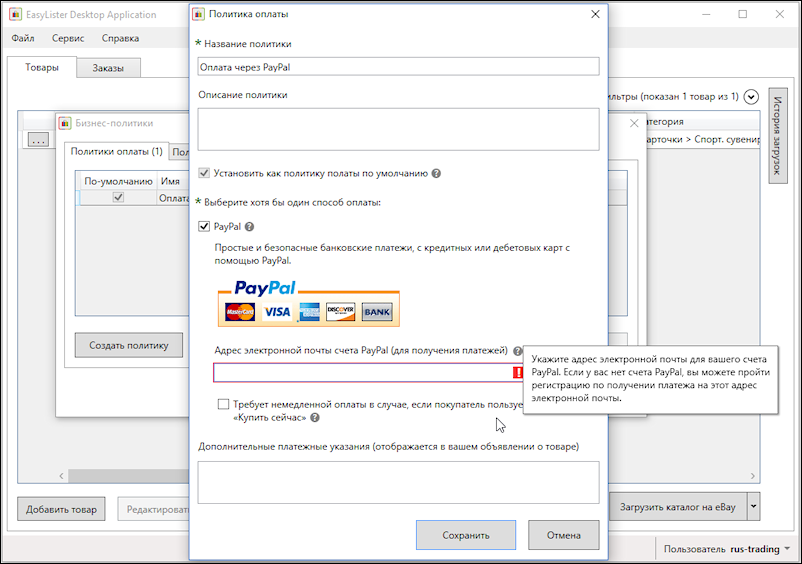The width and height of the screenshot is (802, 564).
Task: Click app icon in Бизнес-политики window title
Action: [x=64, y=123]
